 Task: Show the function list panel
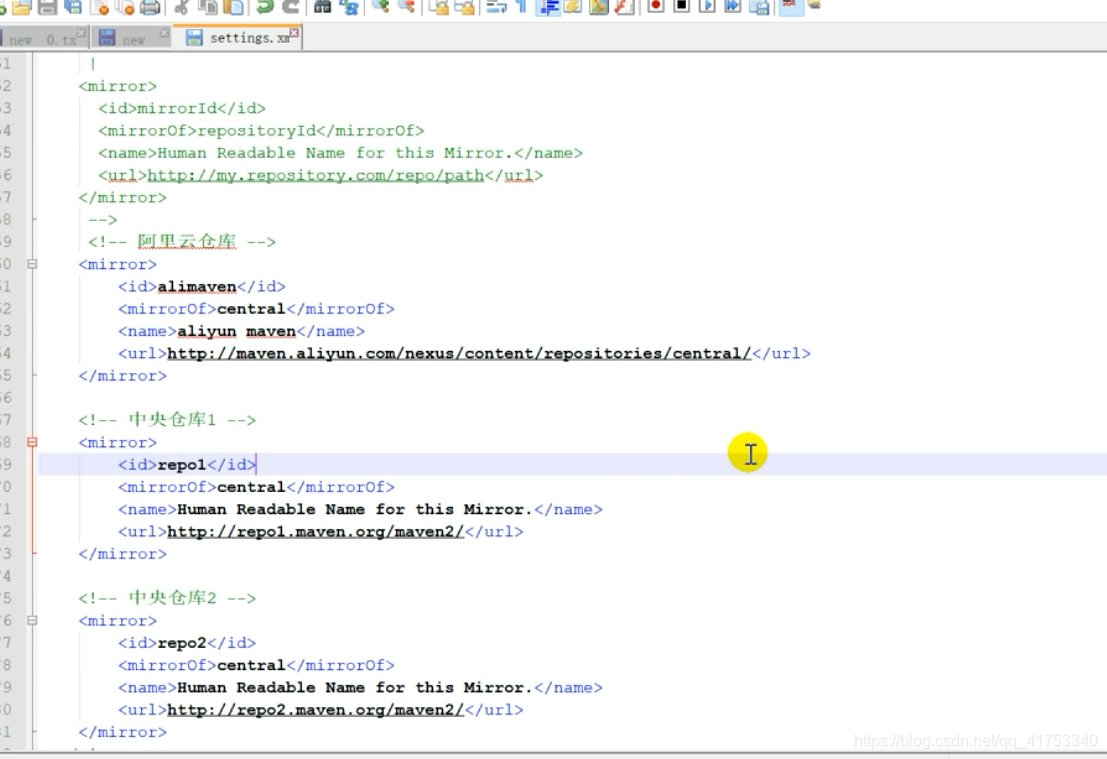(624, 7)
